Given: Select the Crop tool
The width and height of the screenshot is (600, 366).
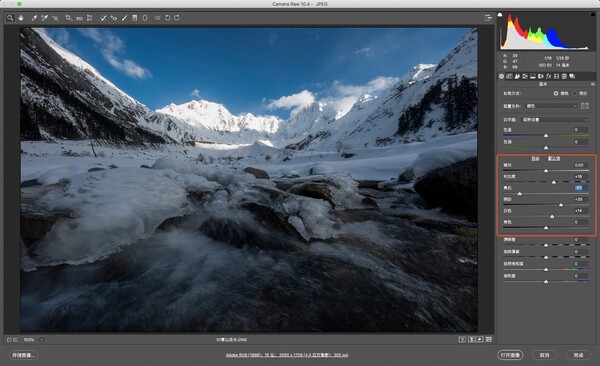Looking at the screenshot, I should click(68, 18).
